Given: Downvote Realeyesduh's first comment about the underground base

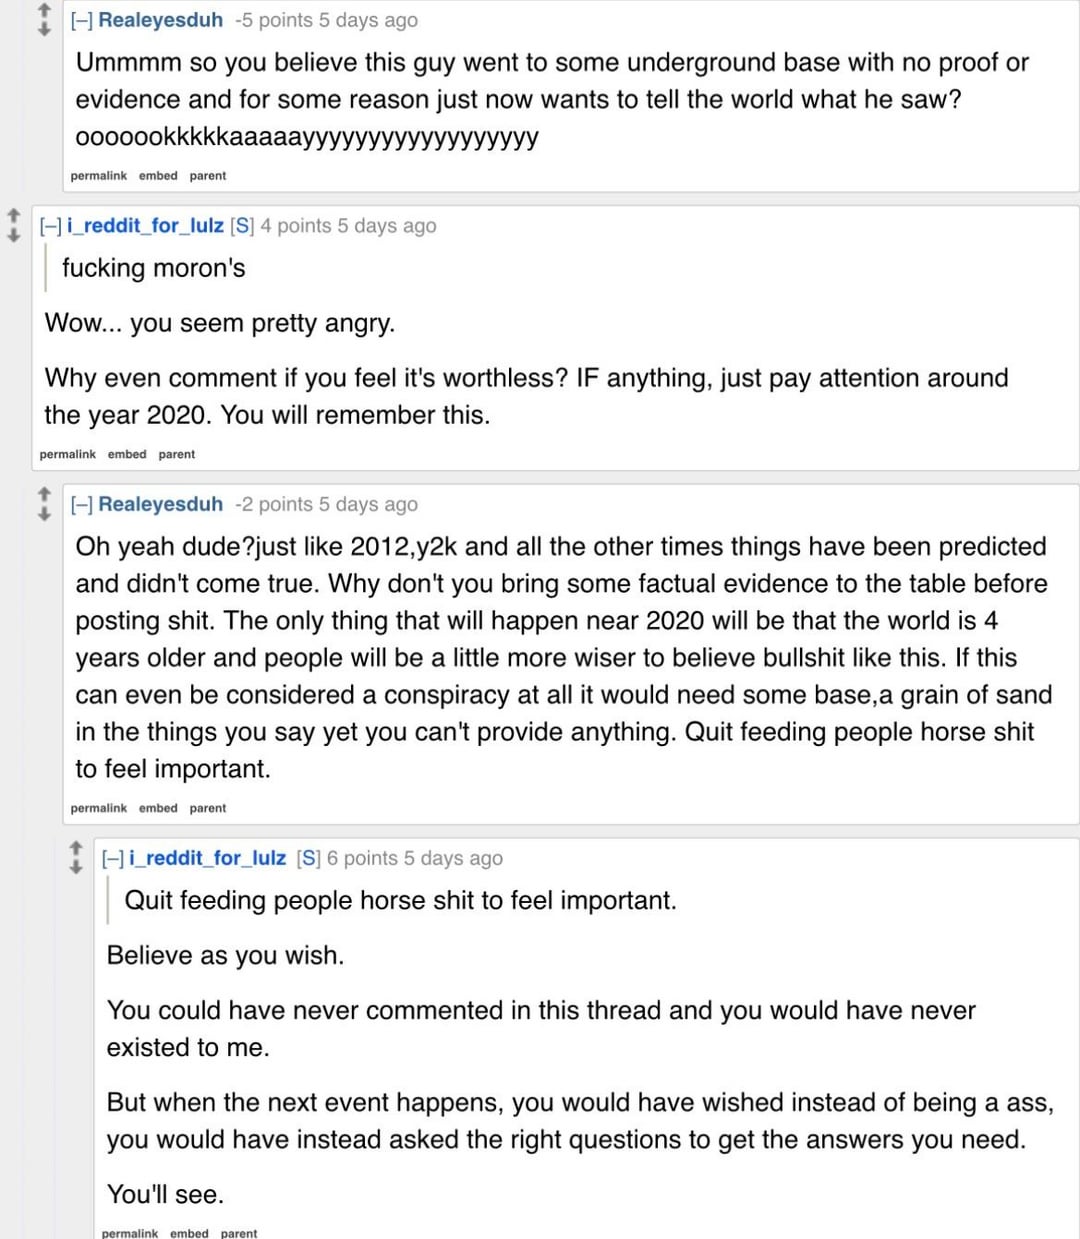Looking at the screenshot, I should point(44,28).
